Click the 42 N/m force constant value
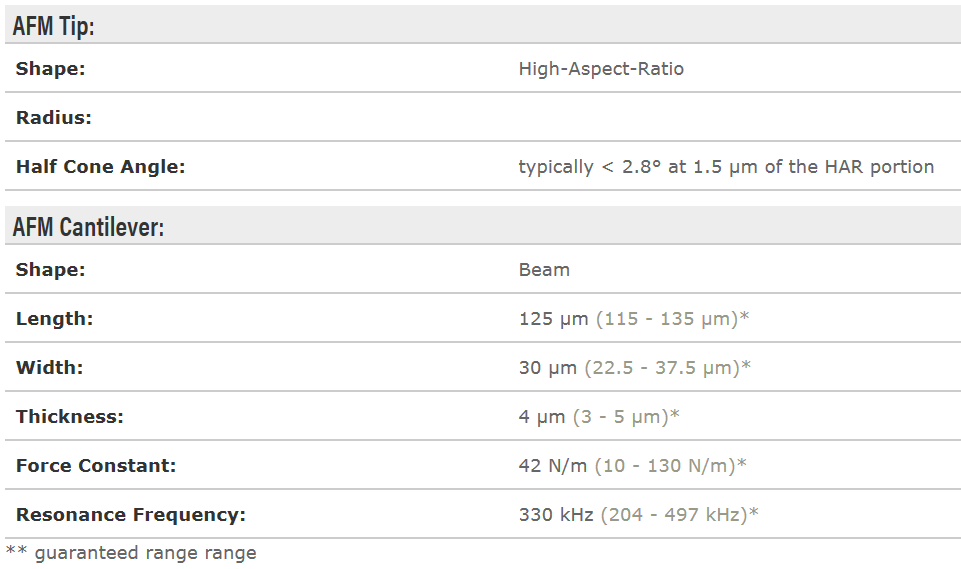This screenshot has height=569, width=961. coord(554,466)
